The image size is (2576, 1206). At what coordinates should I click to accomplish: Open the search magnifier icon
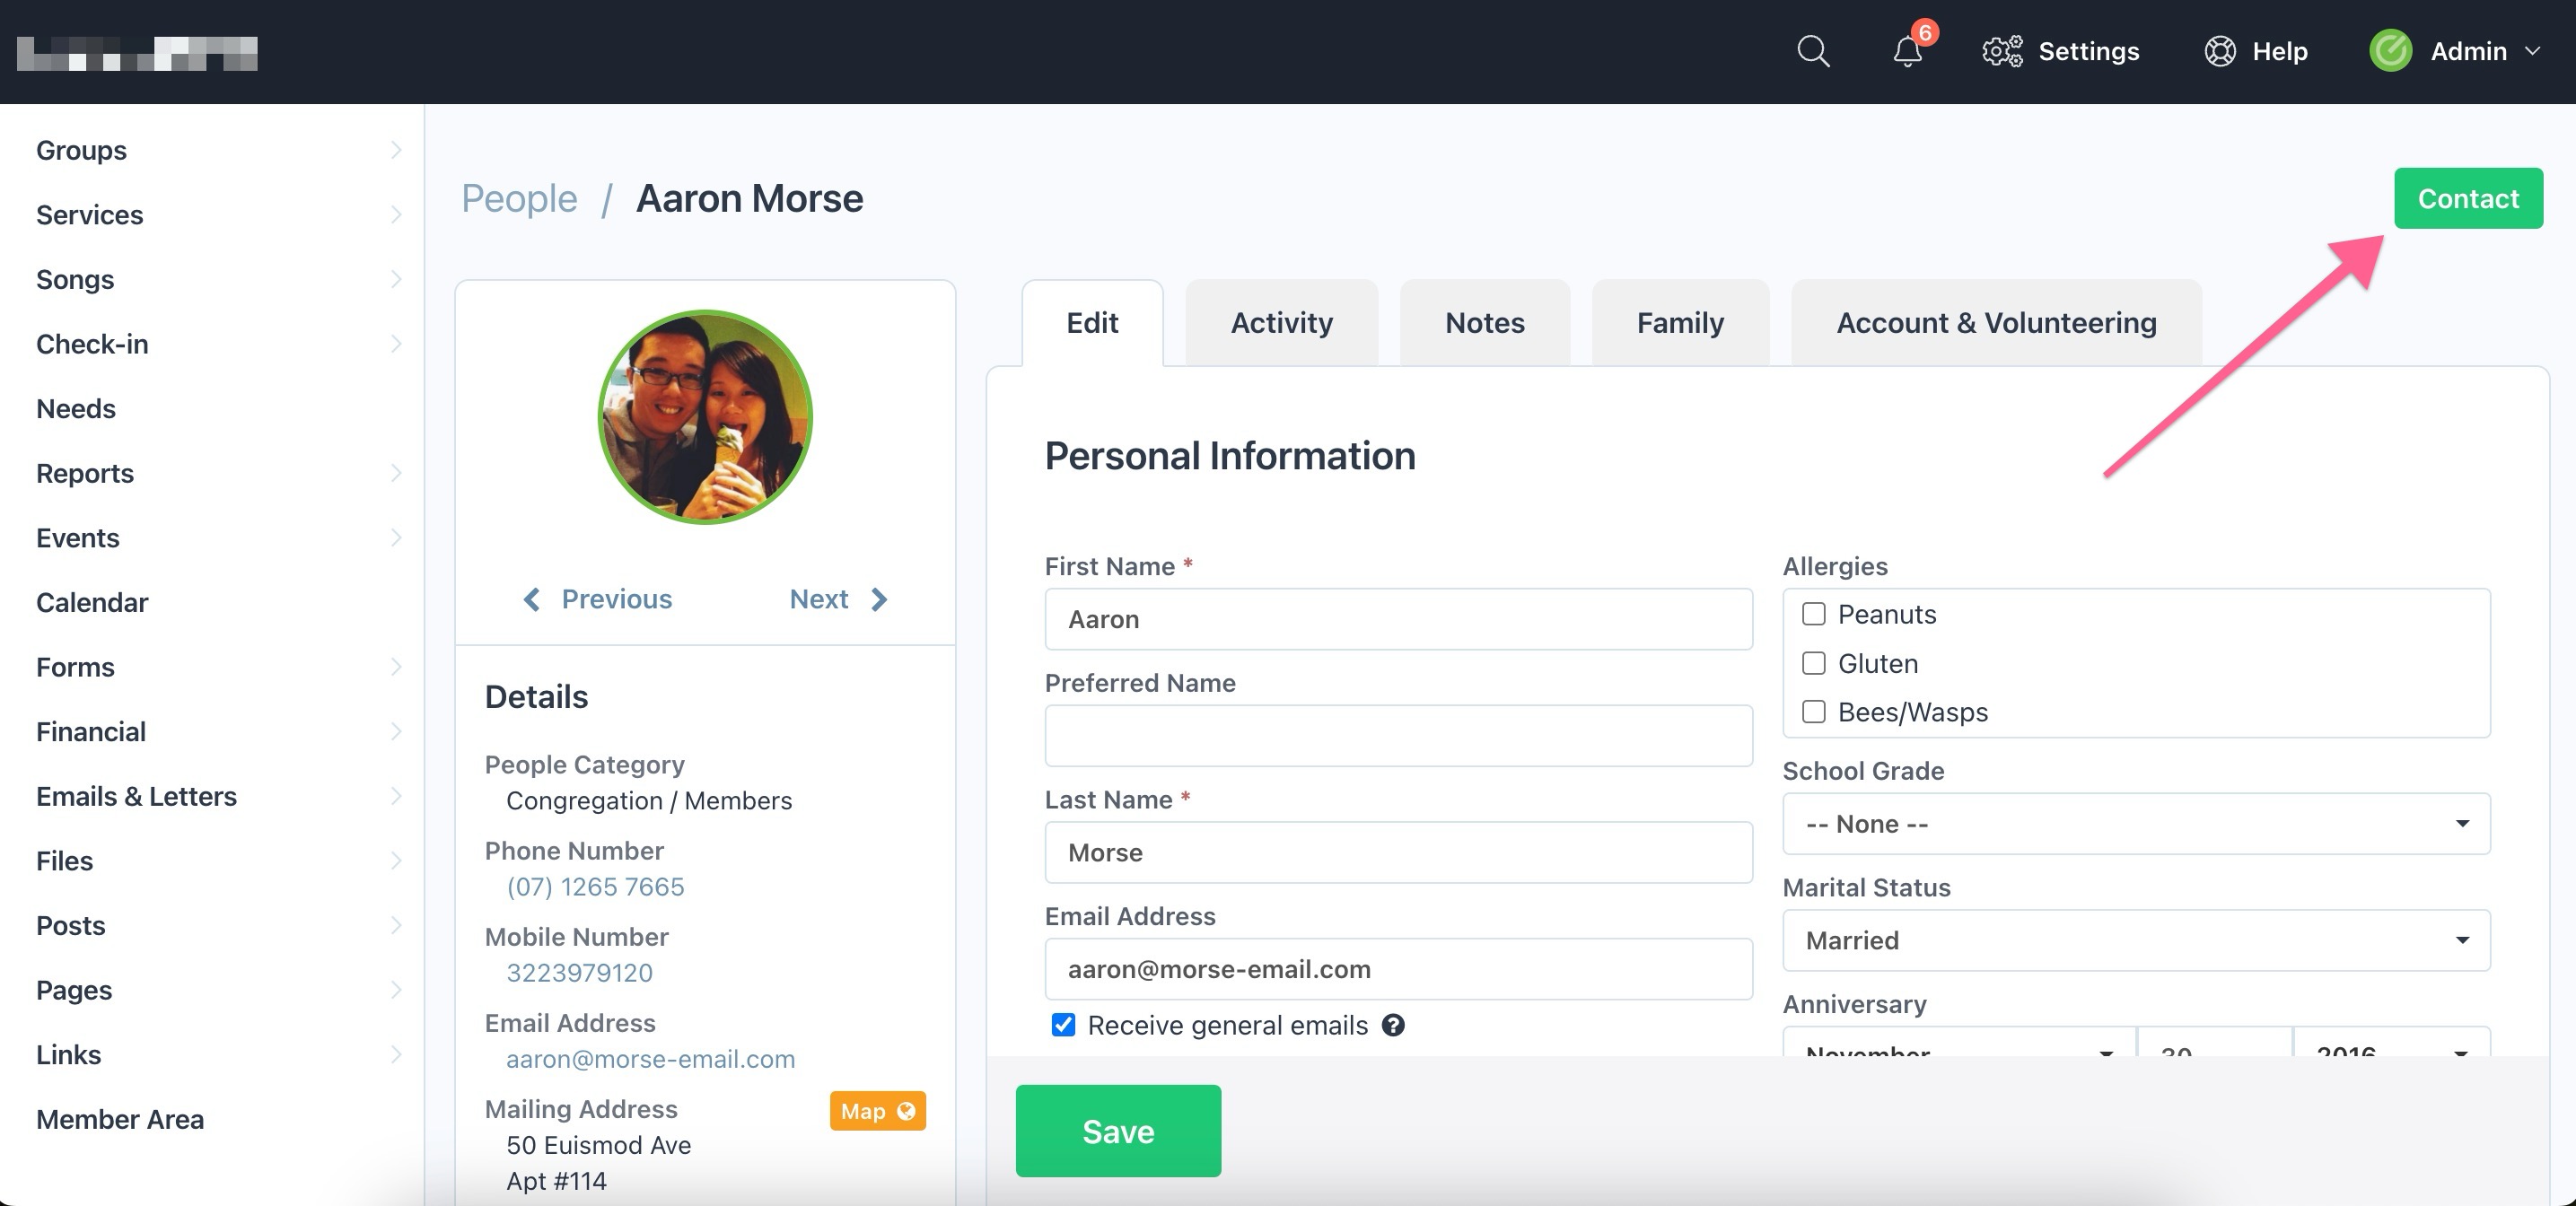[x=1813, y=51]
